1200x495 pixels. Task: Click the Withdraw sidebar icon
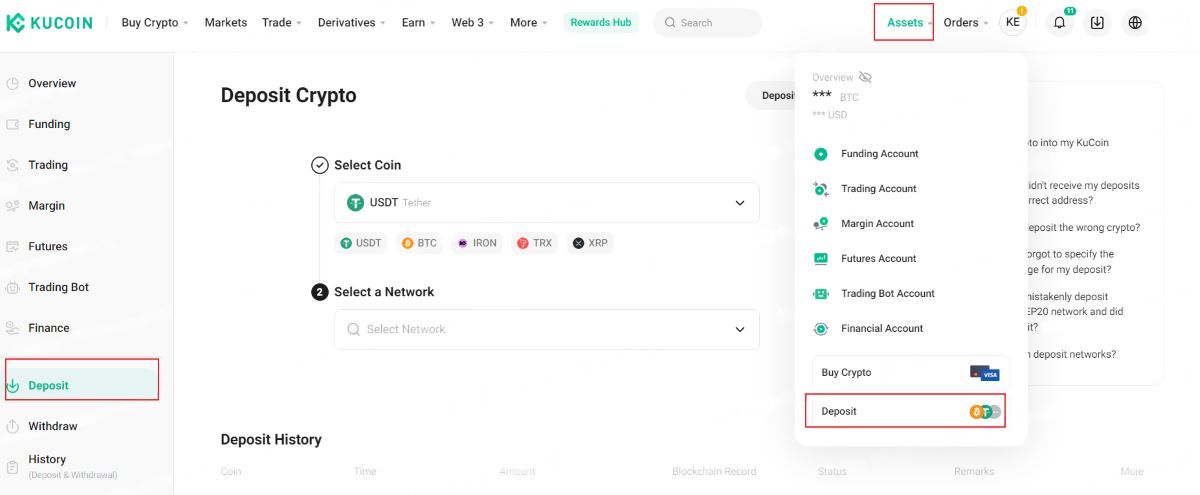point(13,427)
